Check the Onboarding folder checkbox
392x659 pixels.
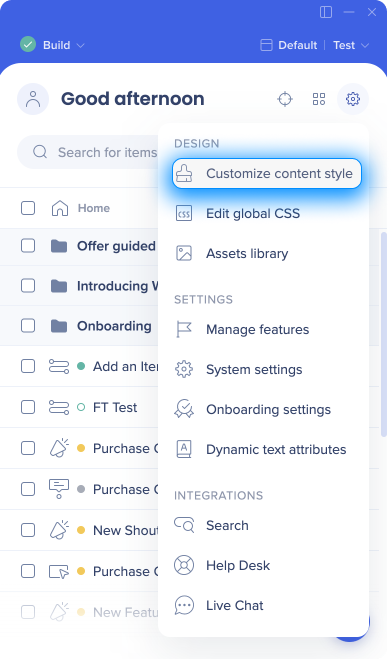28,326
